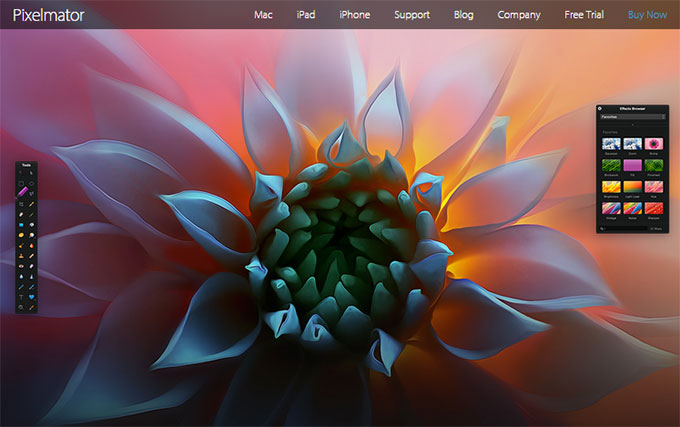
Task: Select the magnifying glass Zoom tool
Action: pos(21,307)
